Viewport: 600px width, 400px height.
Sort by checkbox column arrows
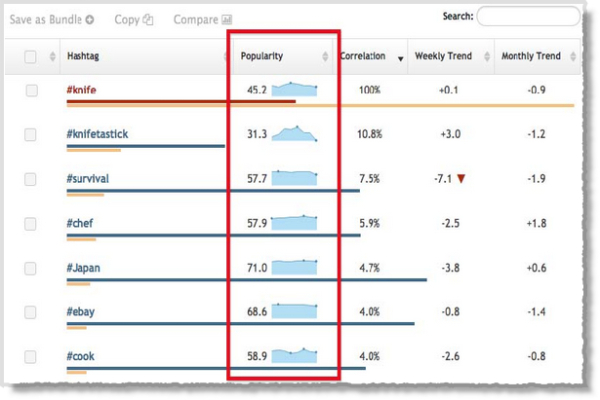(x=52, y=57)
